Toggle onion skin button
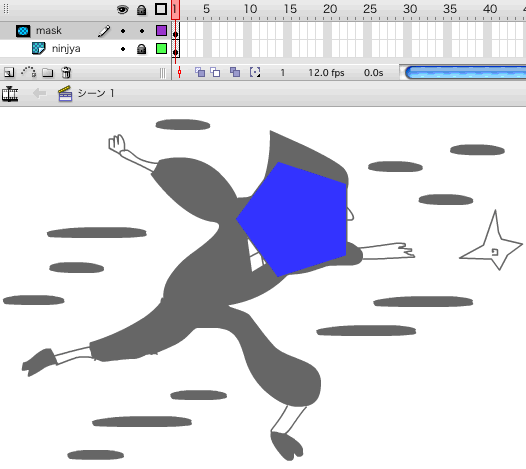Viewport: 526px width, 469px height. (200, 72)
